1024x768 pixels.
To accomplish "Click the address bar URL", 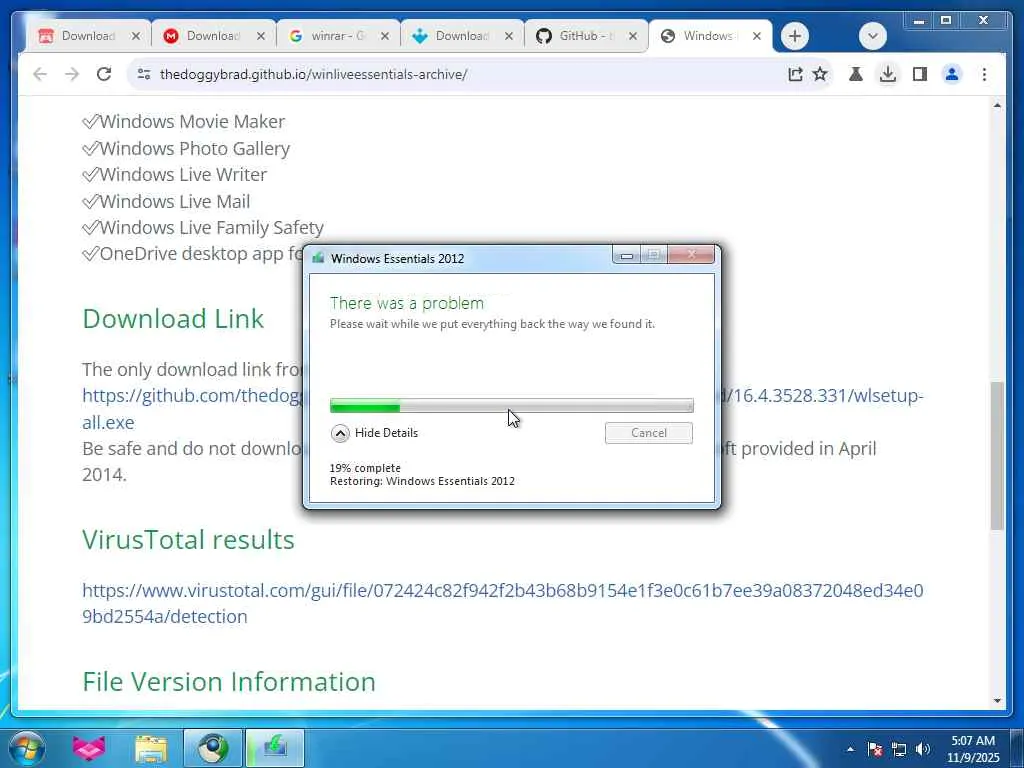I will coord(313,74).
